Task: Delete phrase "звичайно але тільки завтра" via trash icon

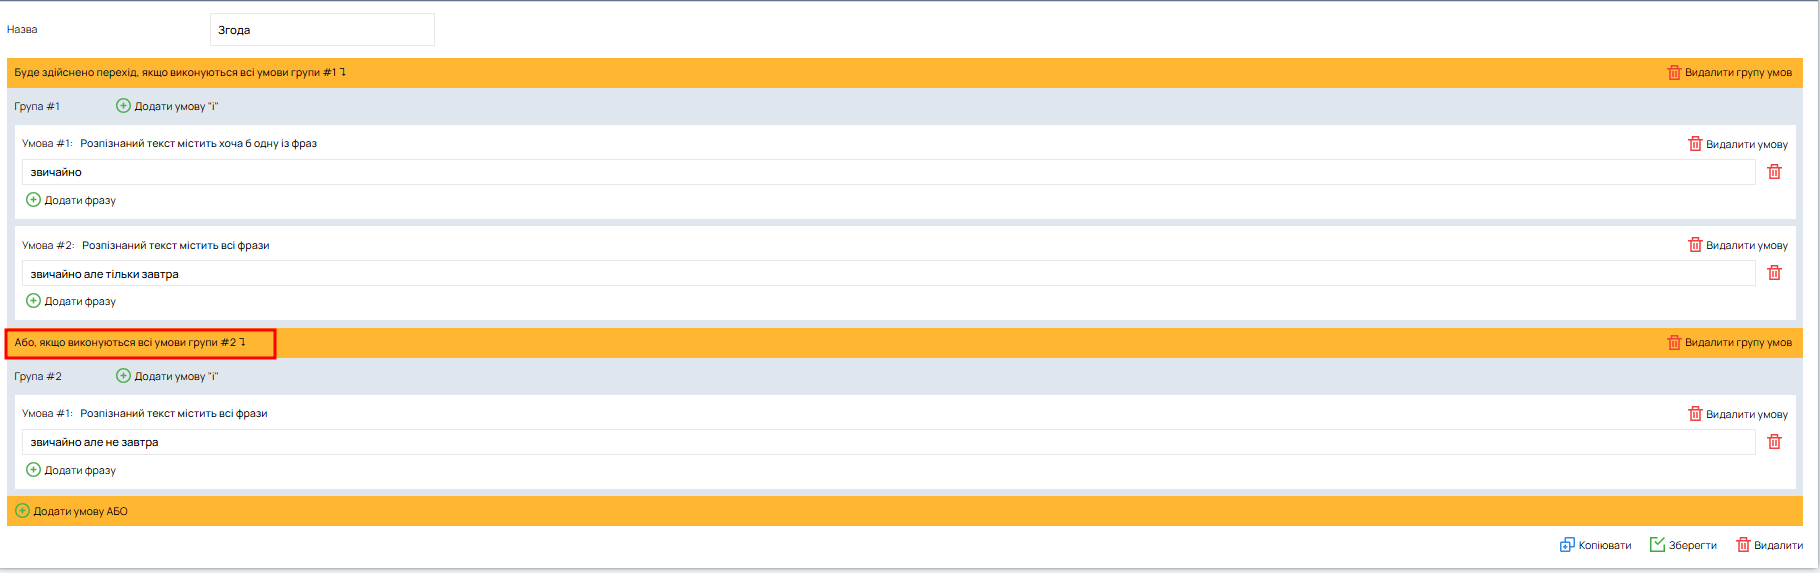Action: [x=1774, y=273]
